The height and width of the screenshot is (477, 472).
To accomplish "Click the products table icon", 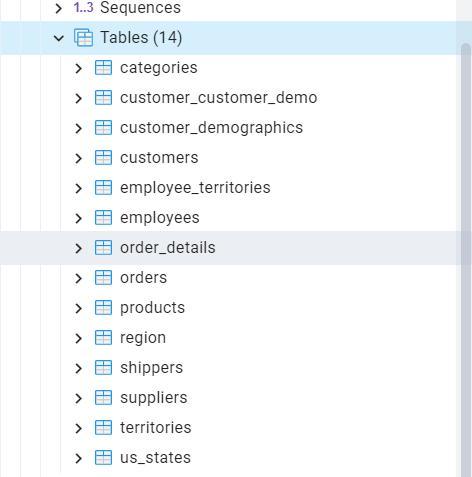I will (103, 308).
